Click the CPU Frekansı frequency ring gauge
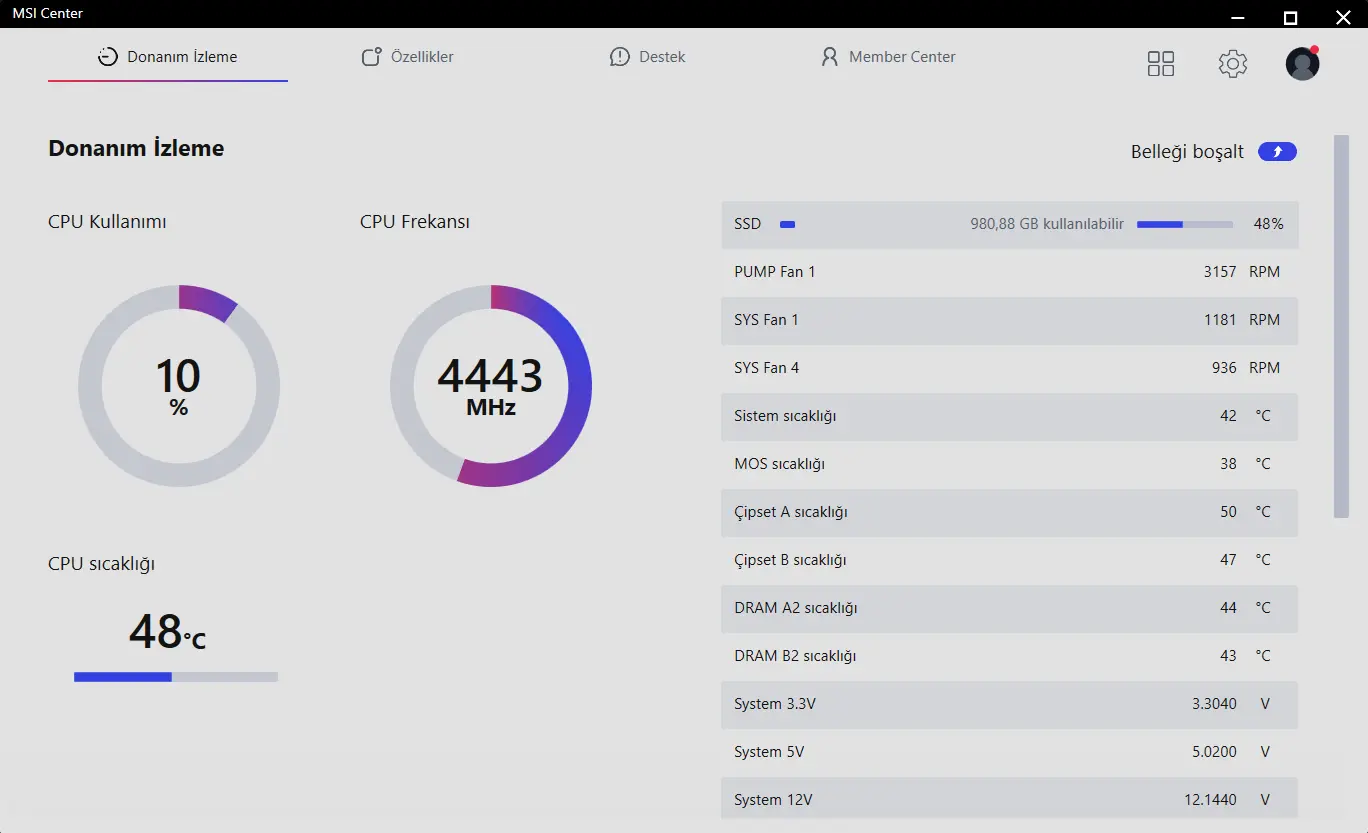The width and height of the screenshot is (1368, 833). [491, 386]
